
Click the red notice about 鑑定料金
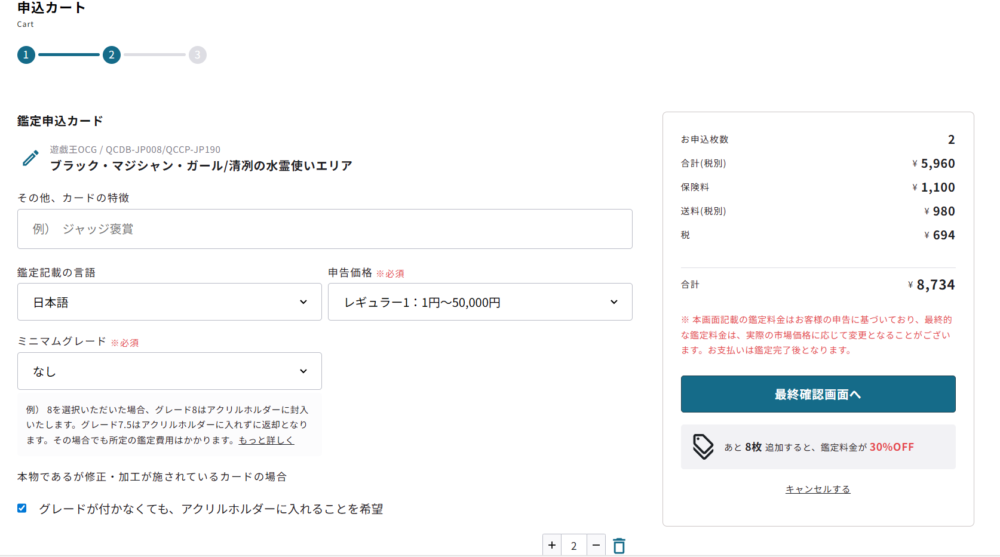pyautogui.click(x=816, y=335)
